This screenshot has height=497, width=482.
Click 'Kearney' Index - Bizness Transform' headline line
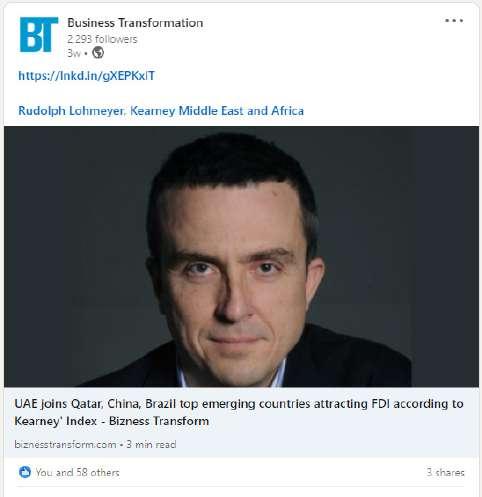click(x=112, y=421)
